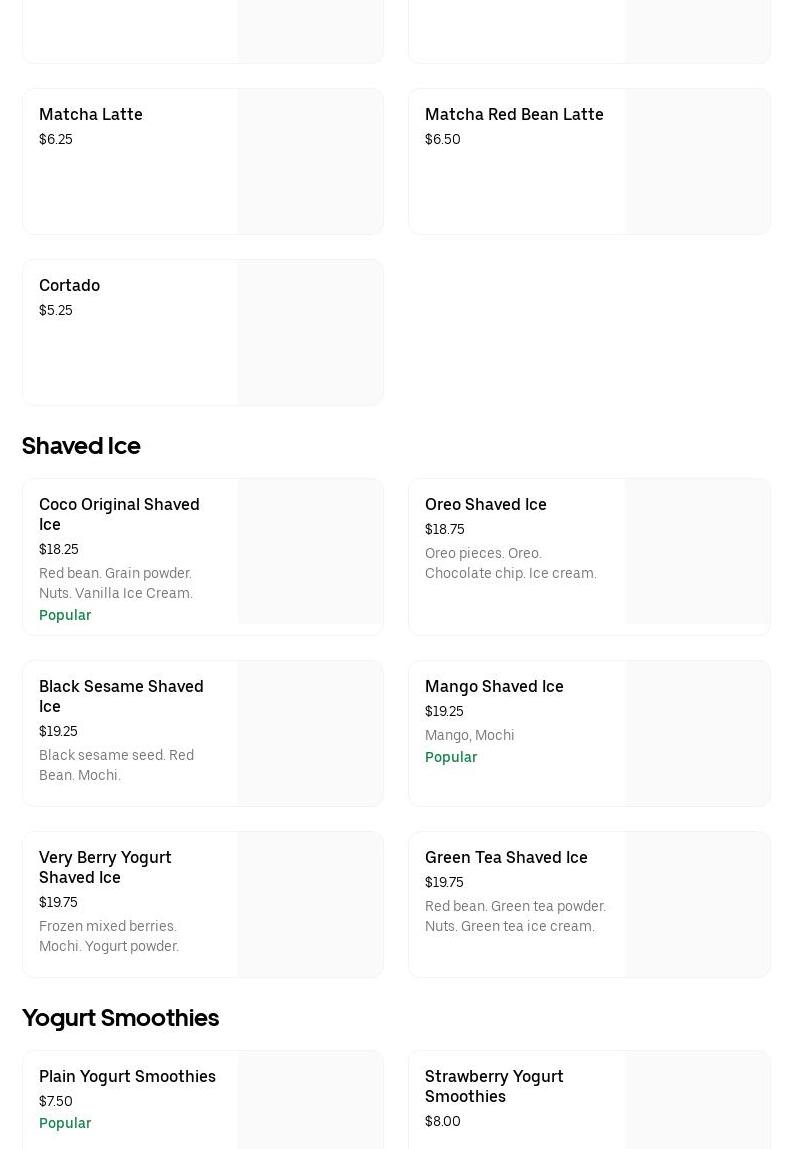Click the Shaved Ice section heading

pyautogui.click(x=81, y=445)
